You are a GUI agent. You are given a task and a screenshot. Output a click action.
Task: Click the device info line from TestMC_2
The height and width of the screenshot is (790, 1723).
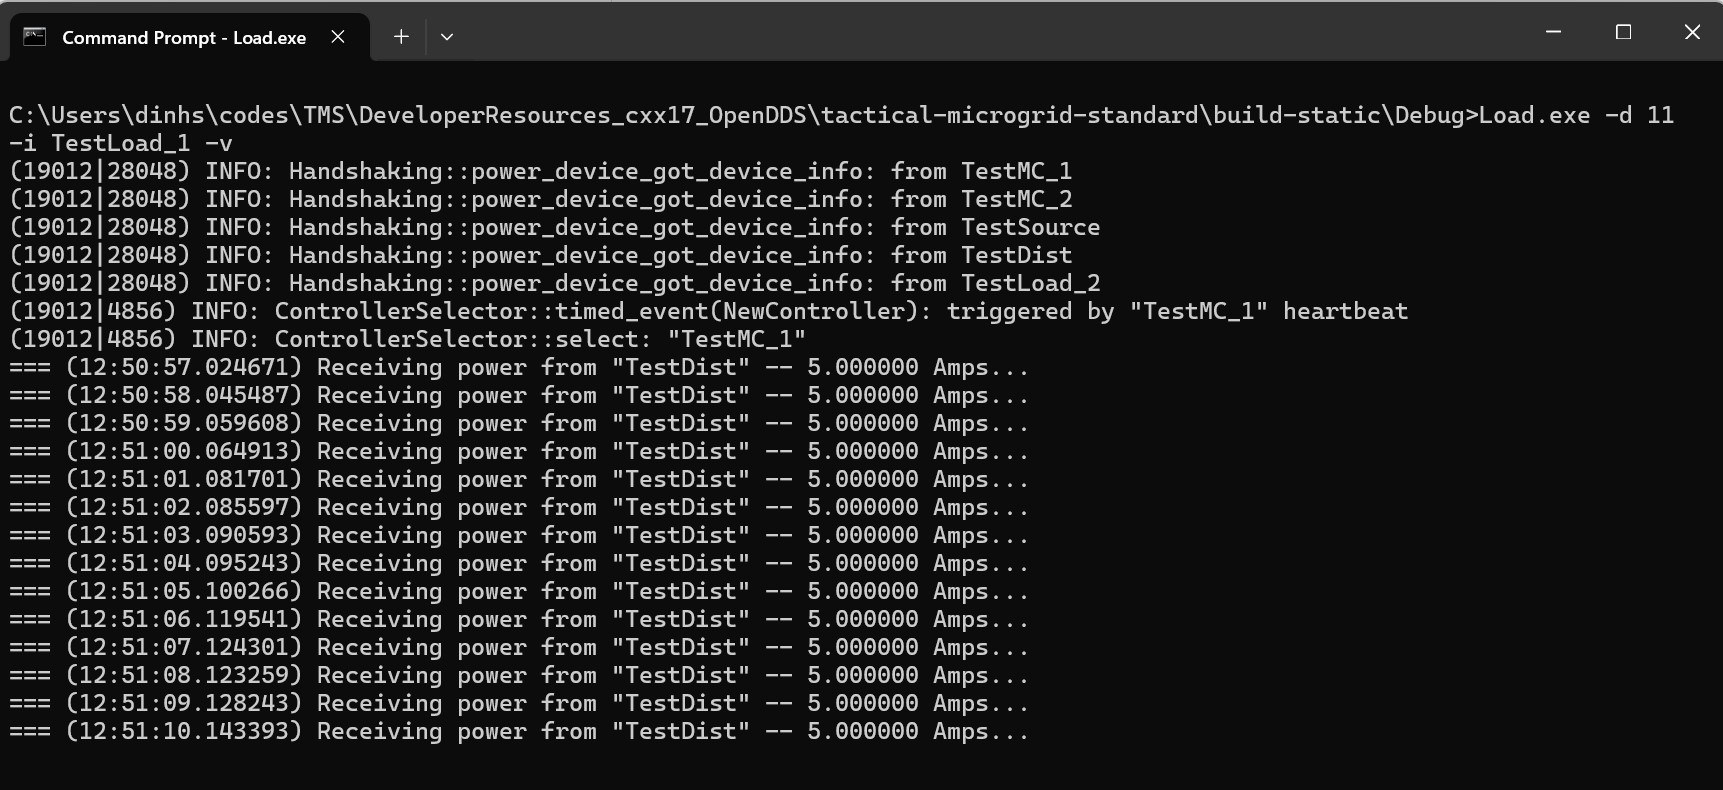pyautogui.click(x=540, y=199)
